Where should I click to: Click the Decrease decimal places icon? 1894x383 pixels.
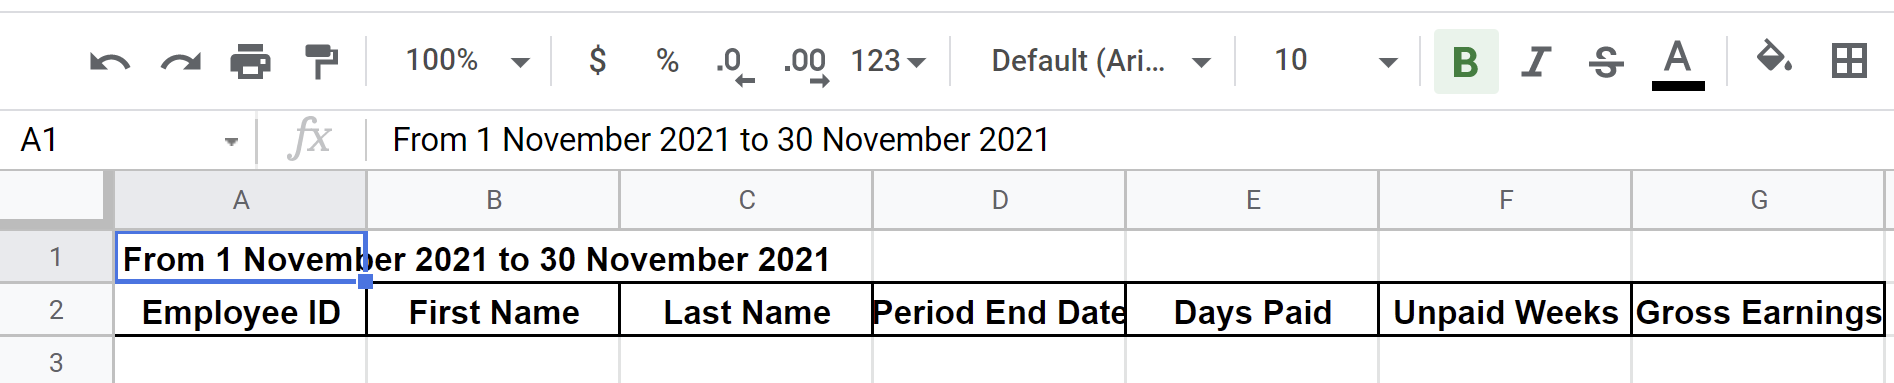(x=735, y=66)
